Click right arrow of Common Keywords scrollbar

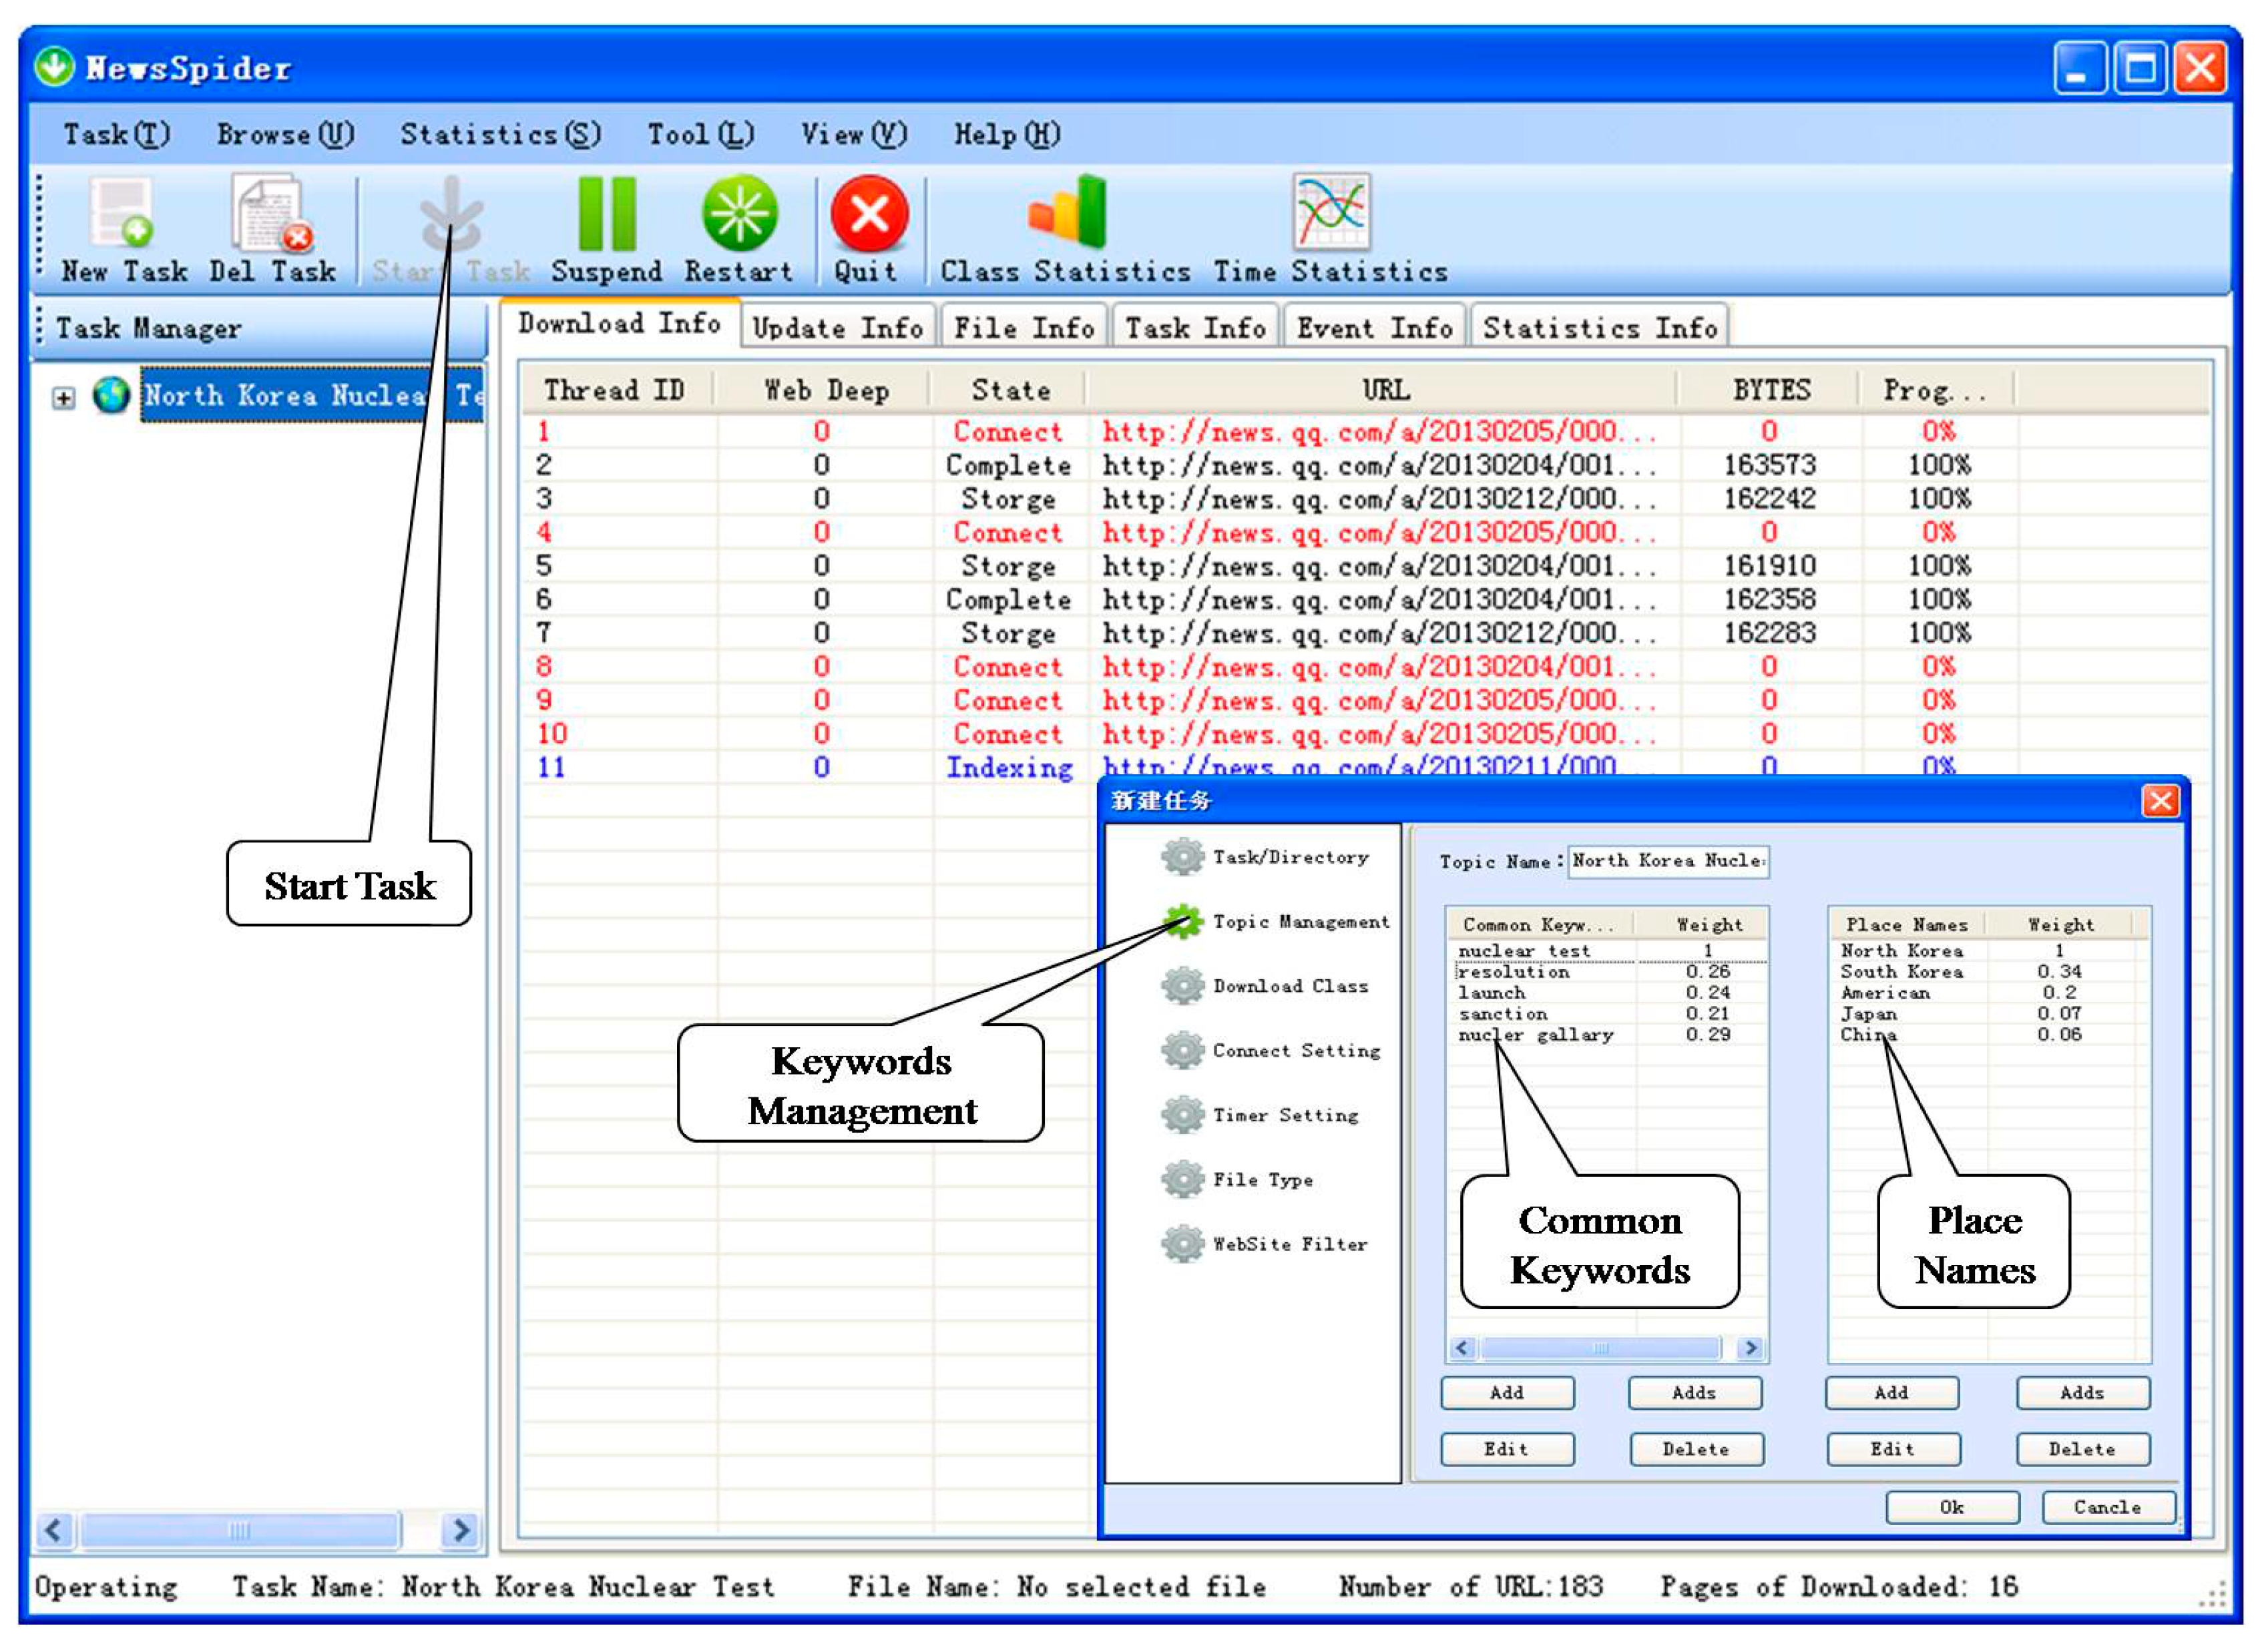coord(1750,1349)
